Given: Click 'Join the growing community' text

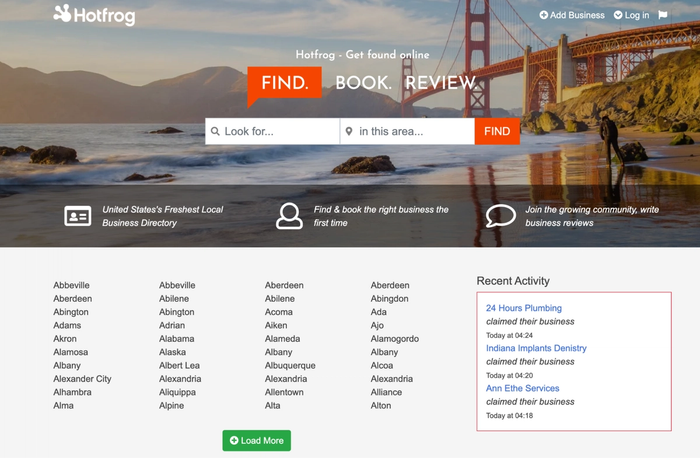Looking at the screenshot, I should (x=592, y=216).
